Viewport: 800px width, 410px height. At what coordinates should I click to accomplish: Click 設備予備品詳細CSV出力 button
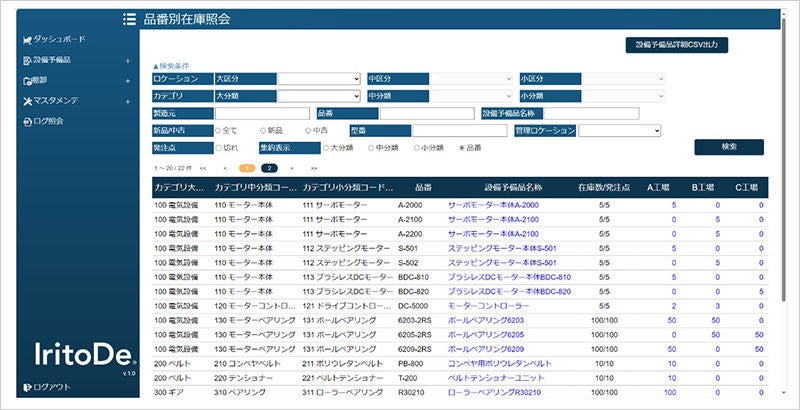pyautogui.click(x=675, y=45)
